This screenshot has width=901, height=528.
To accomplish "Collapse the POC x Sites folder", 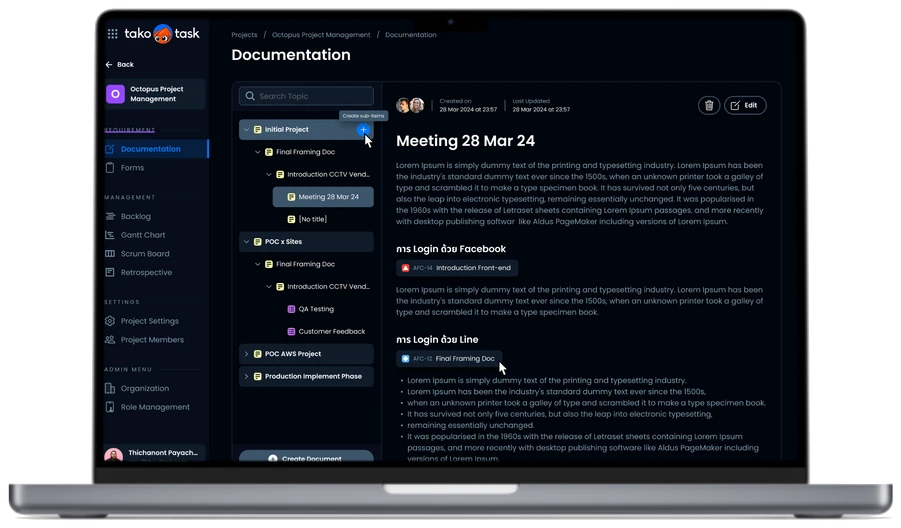I will [x=247, y=242].
